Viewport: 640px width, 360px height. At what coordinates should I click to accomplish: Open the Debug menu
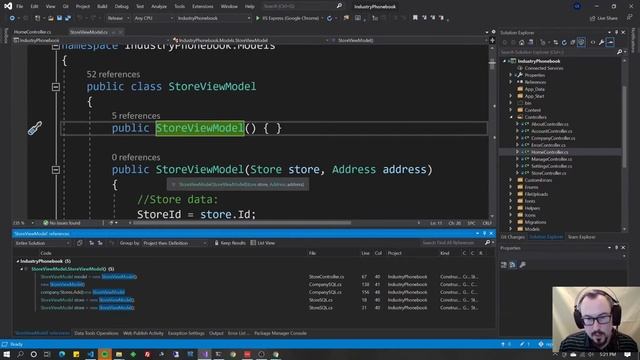point(121,7)
